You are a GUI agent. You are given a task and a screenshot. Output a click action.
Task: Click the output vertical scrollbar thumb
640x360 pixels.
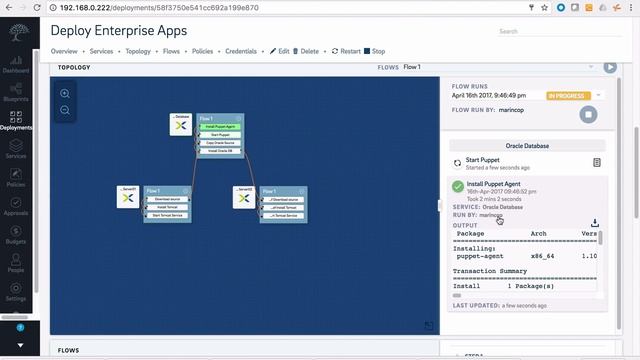coord(600,238)
